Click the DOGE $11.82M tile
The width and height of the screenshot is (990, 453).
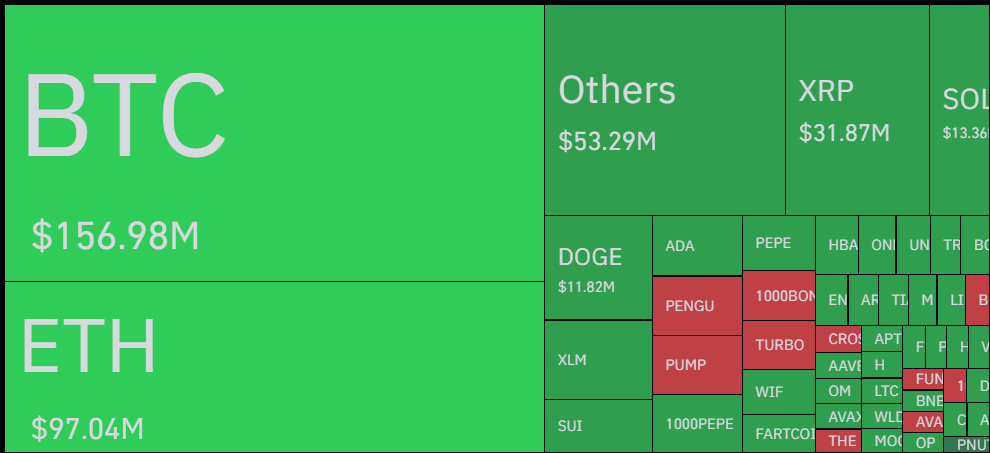pos(598,268)
